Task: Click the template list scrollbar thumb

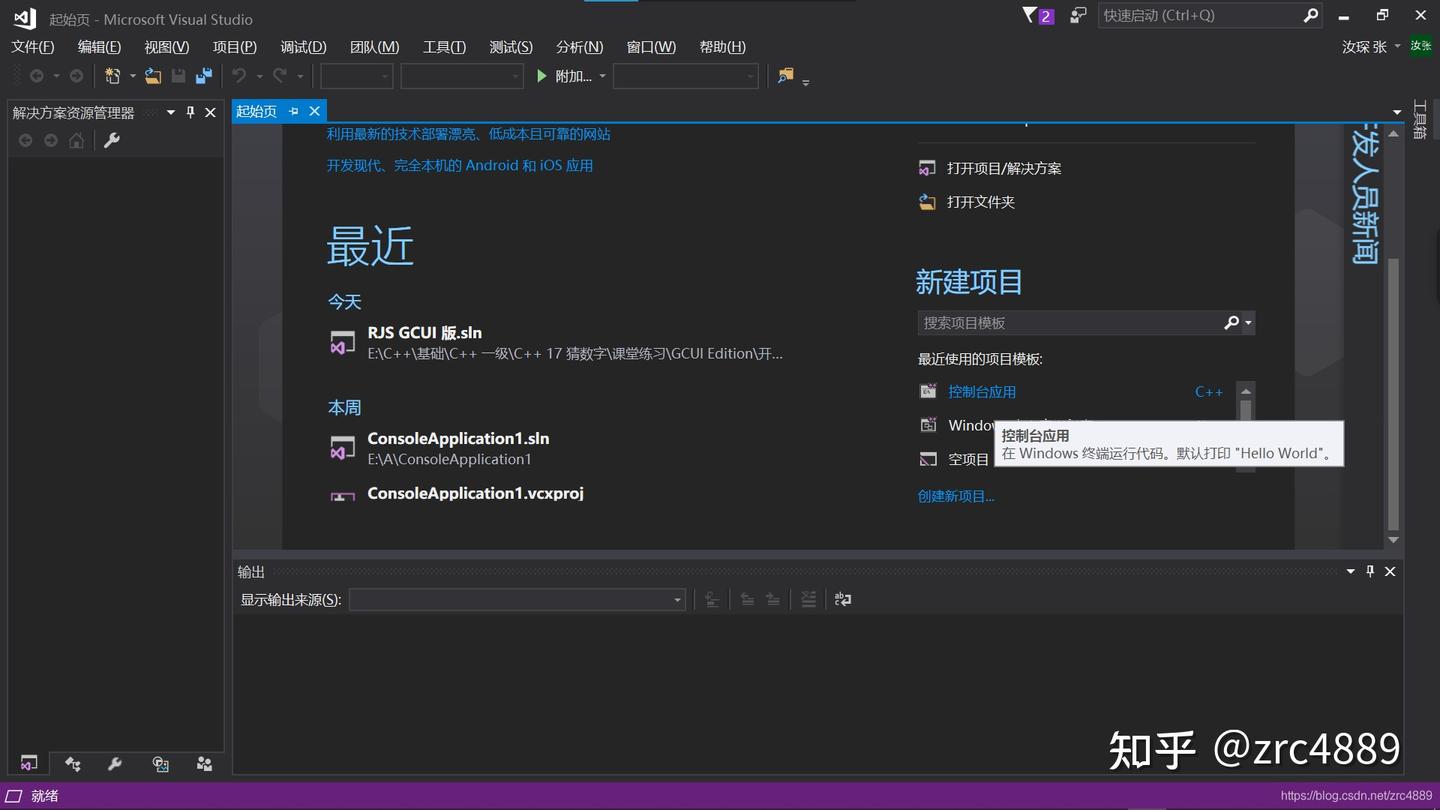Action: pyautogui.click(x=1245, y=412)
